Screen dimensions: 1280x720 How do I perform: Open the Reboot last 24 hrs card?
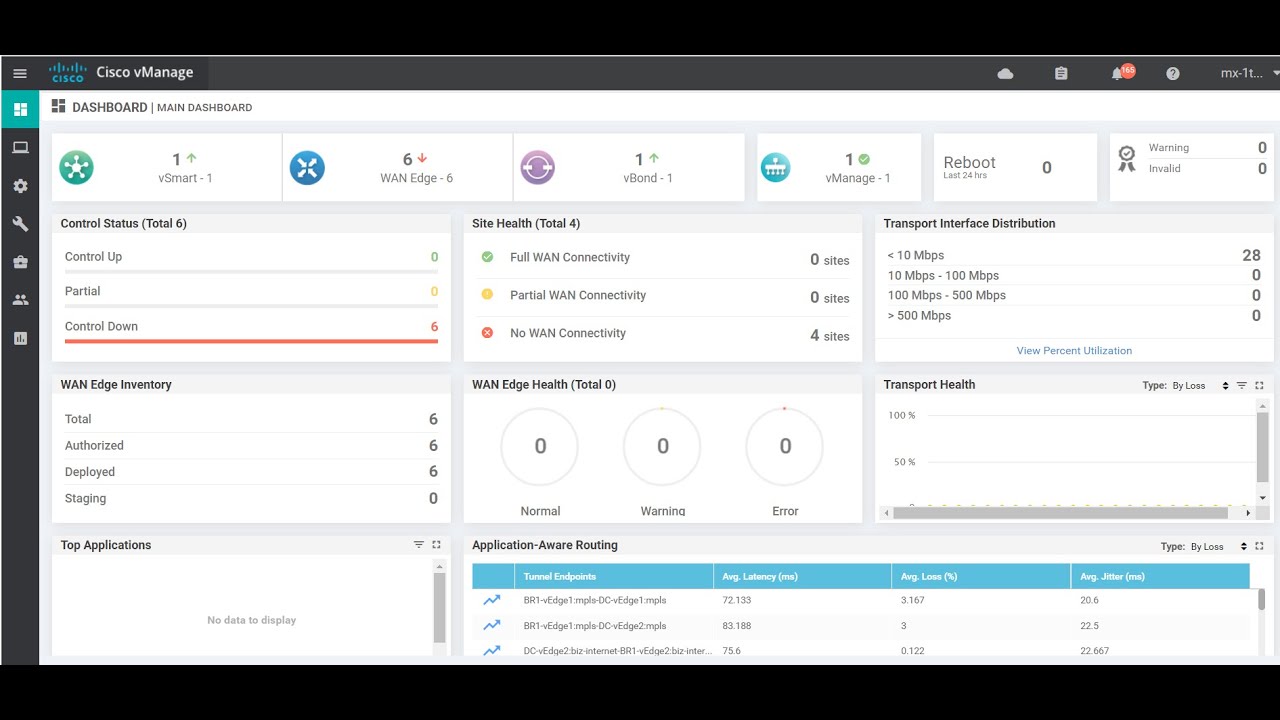(1015, 167)
